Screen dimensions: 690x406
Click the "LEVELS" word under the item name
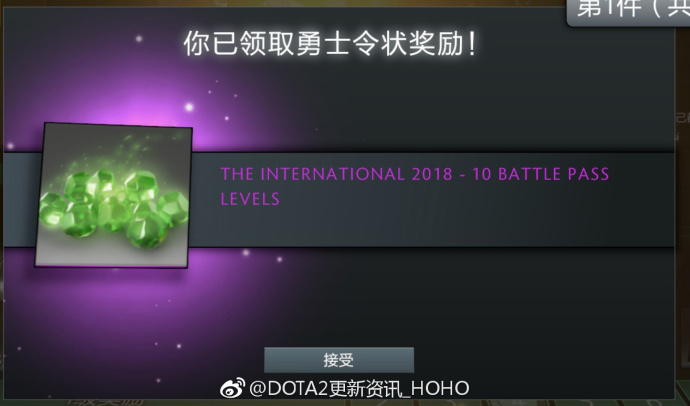click(x=250, y=199)
